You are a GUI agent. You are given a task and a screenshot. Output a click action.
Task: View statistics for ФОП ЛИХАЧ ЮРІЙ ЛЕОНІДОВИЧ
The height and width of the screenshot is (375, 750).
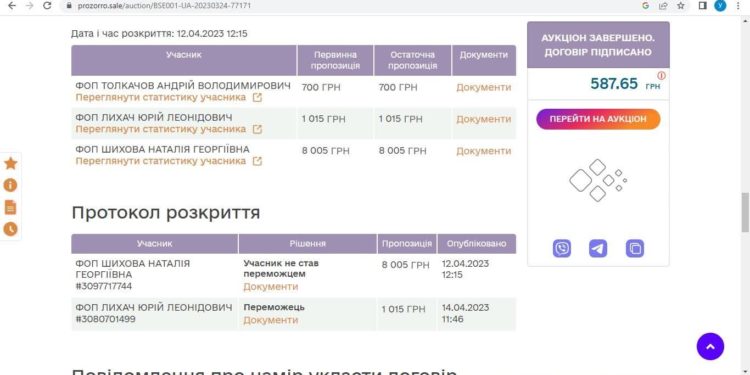(x=169, y=129)
